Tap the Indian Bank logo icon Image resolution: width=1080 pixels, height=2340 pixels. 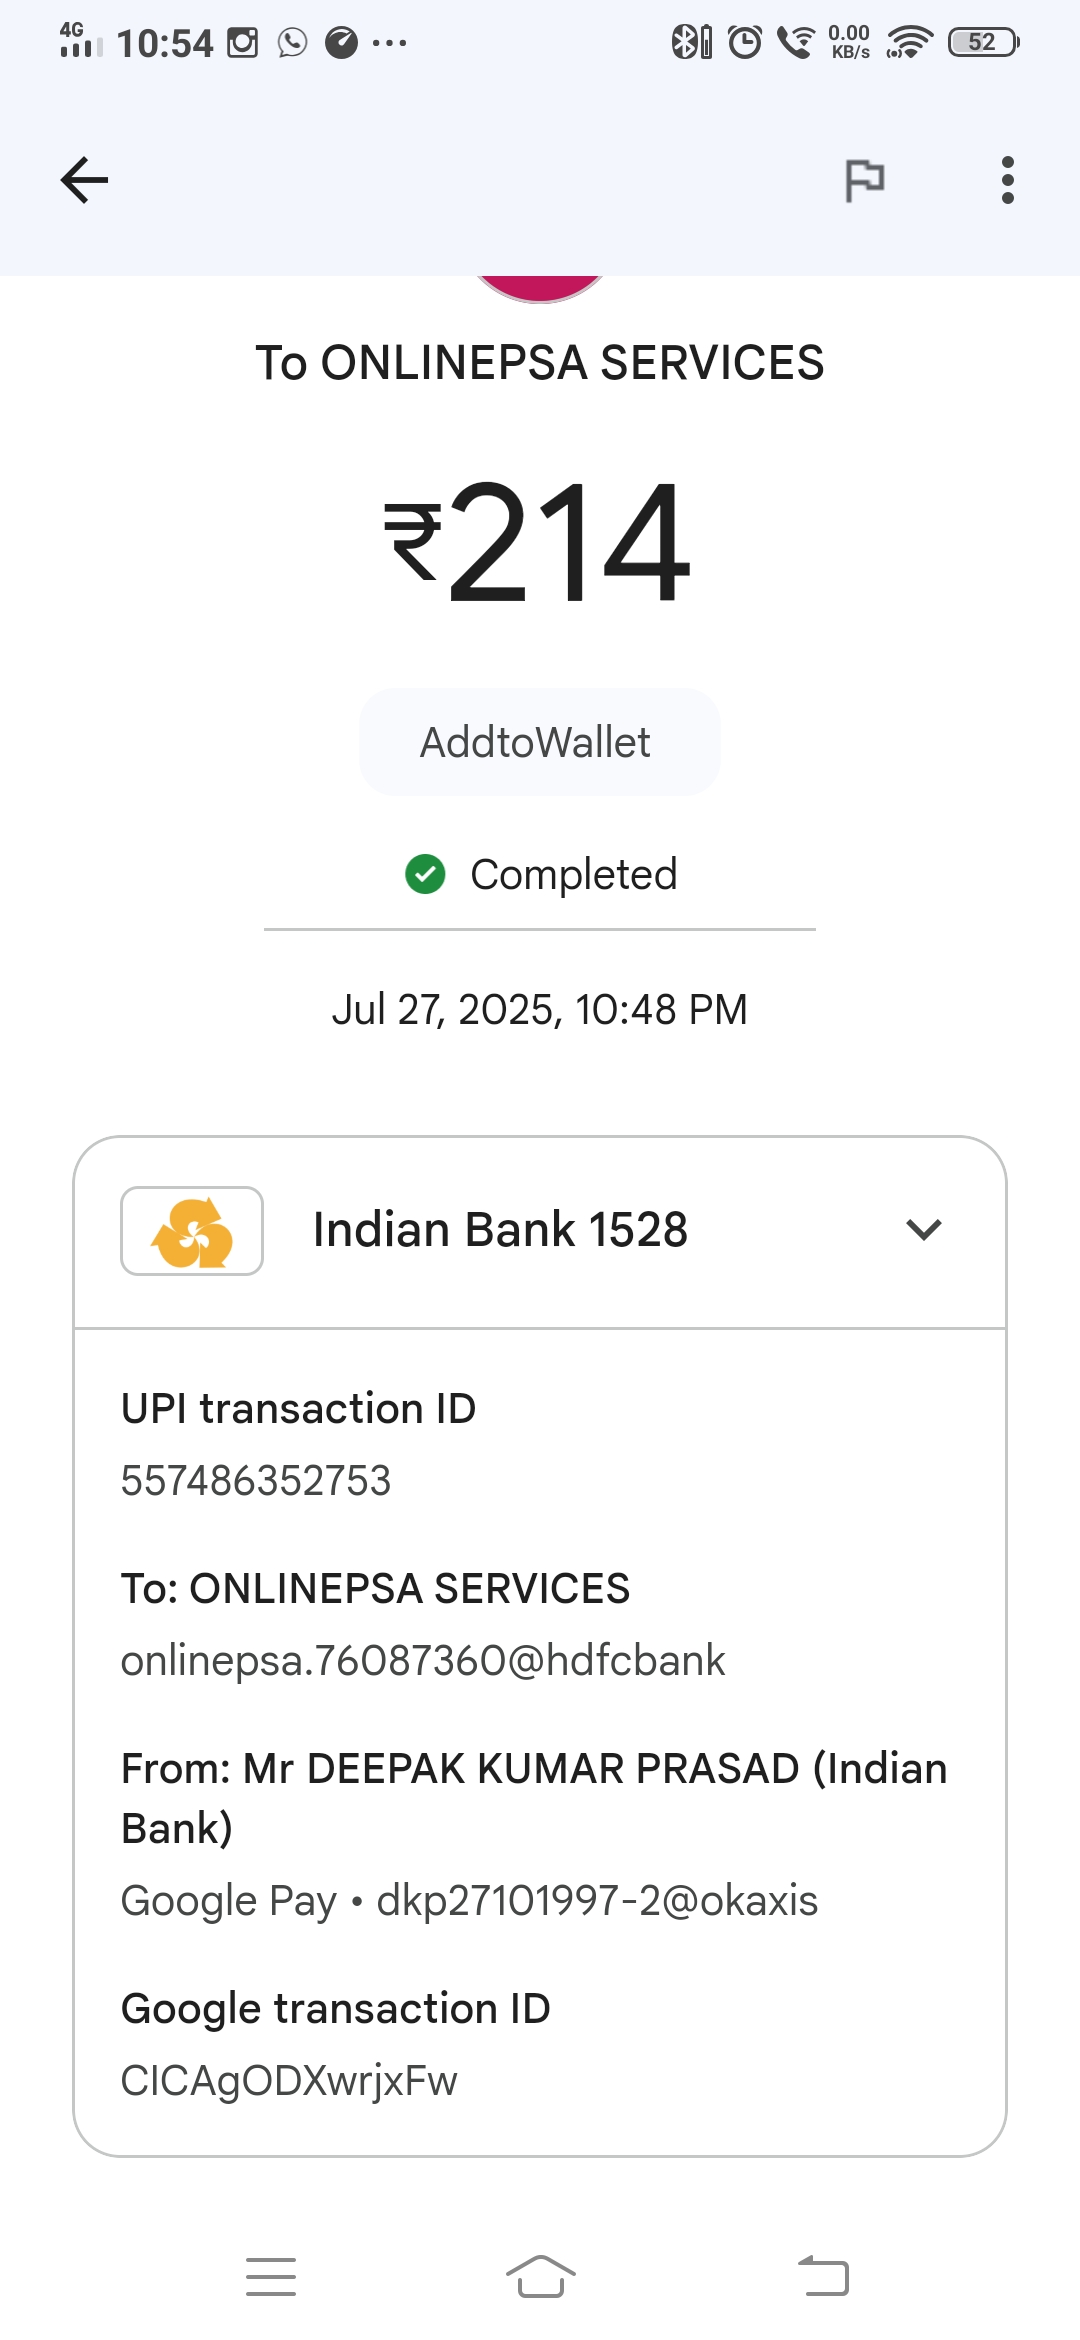192,1231
